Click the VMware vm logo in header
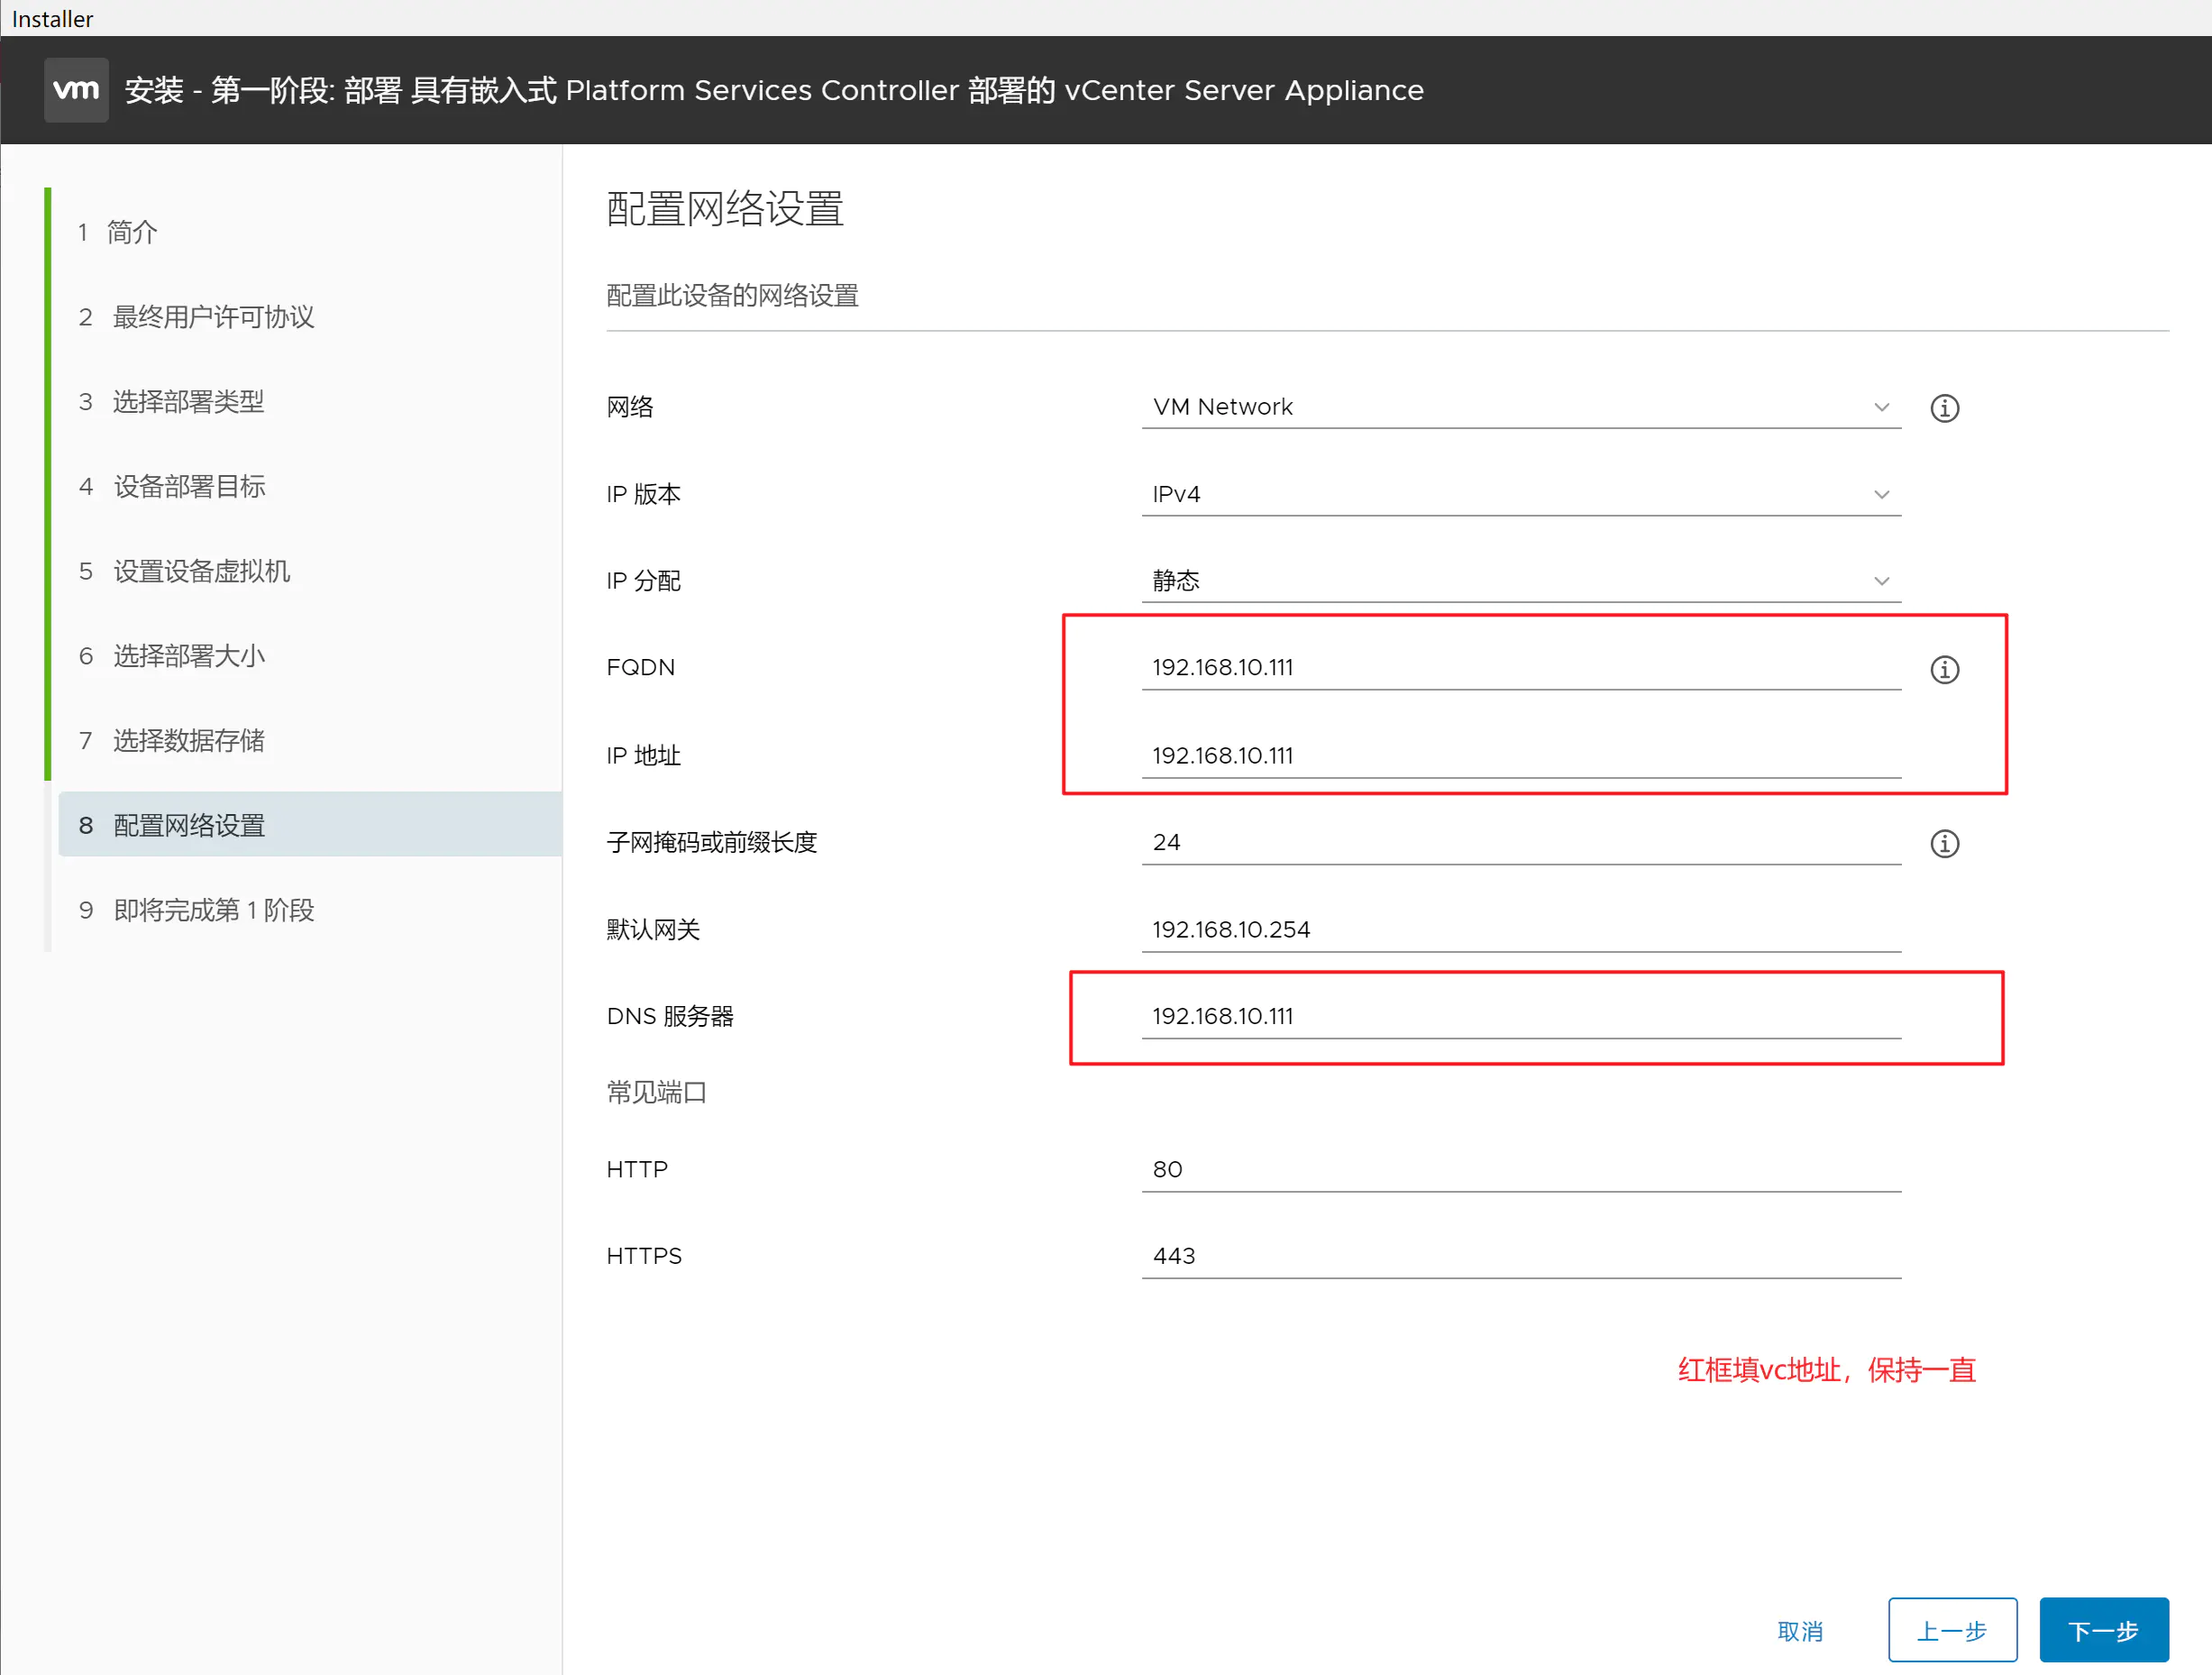Image resolution: width=2212 pixels, height=1675 pixels. [x=76, y=90]
